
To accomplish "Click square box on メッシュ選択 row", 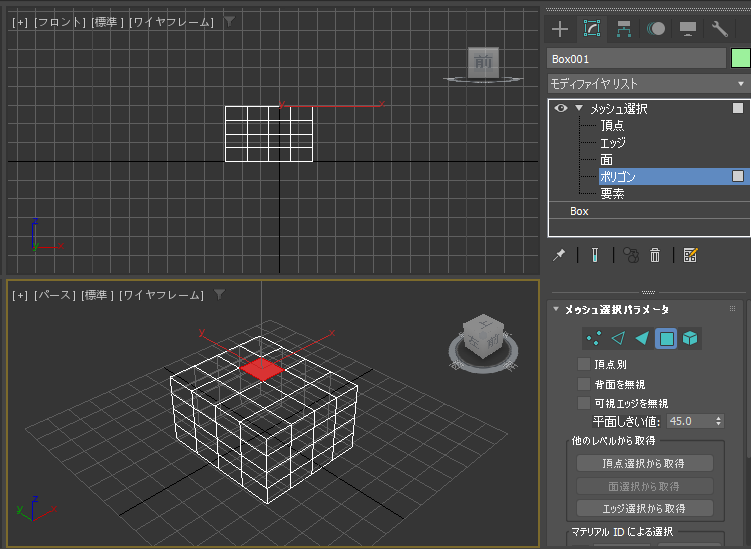I will coord(738,108).
